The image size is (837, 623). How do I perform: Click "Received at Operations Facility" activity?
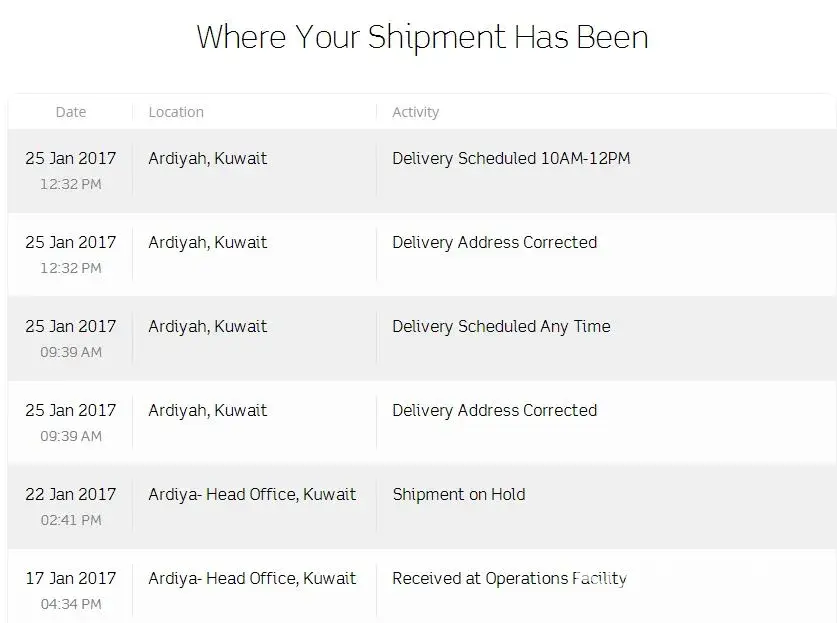(x=509, y=578)
